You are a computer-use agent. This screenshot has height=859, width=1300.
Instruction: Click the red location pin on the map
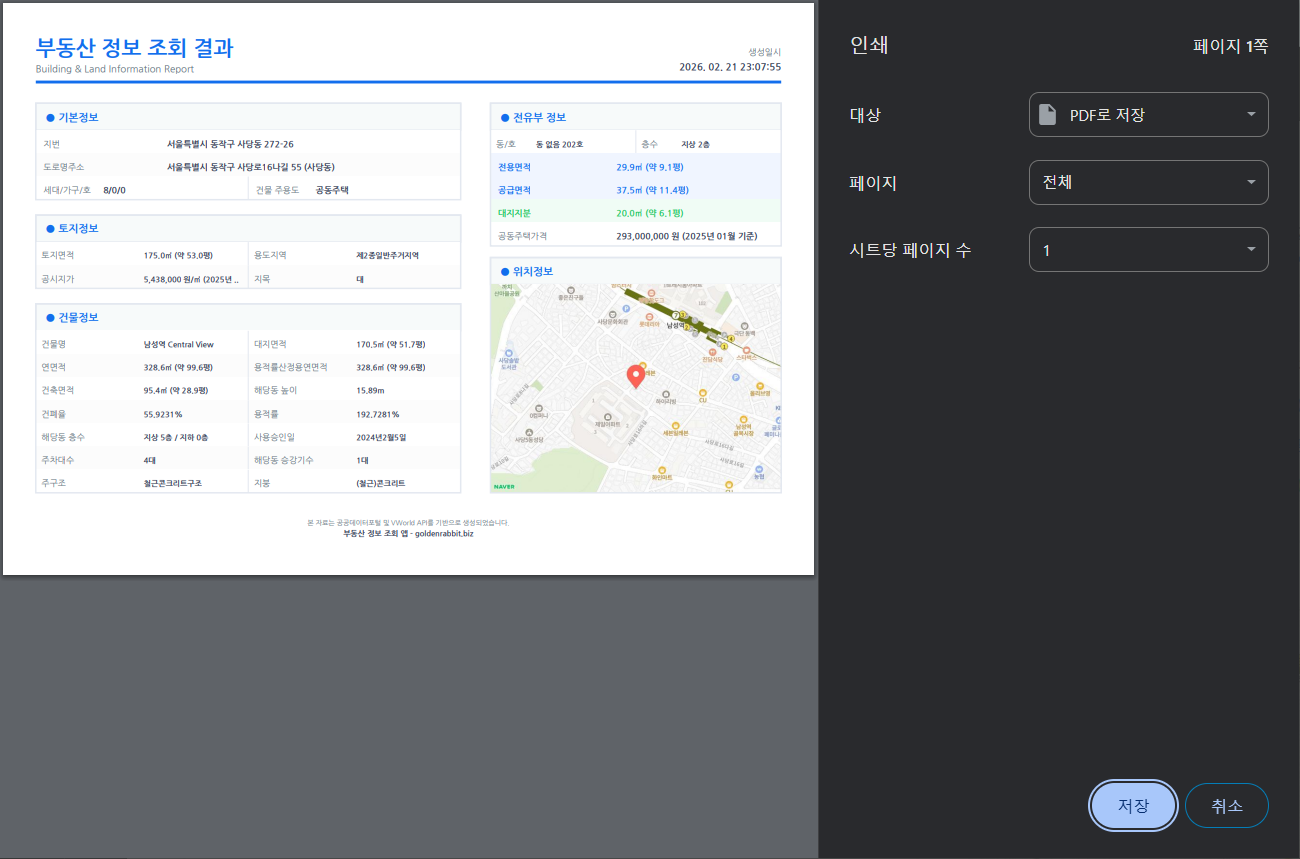[x=637, y=375]
